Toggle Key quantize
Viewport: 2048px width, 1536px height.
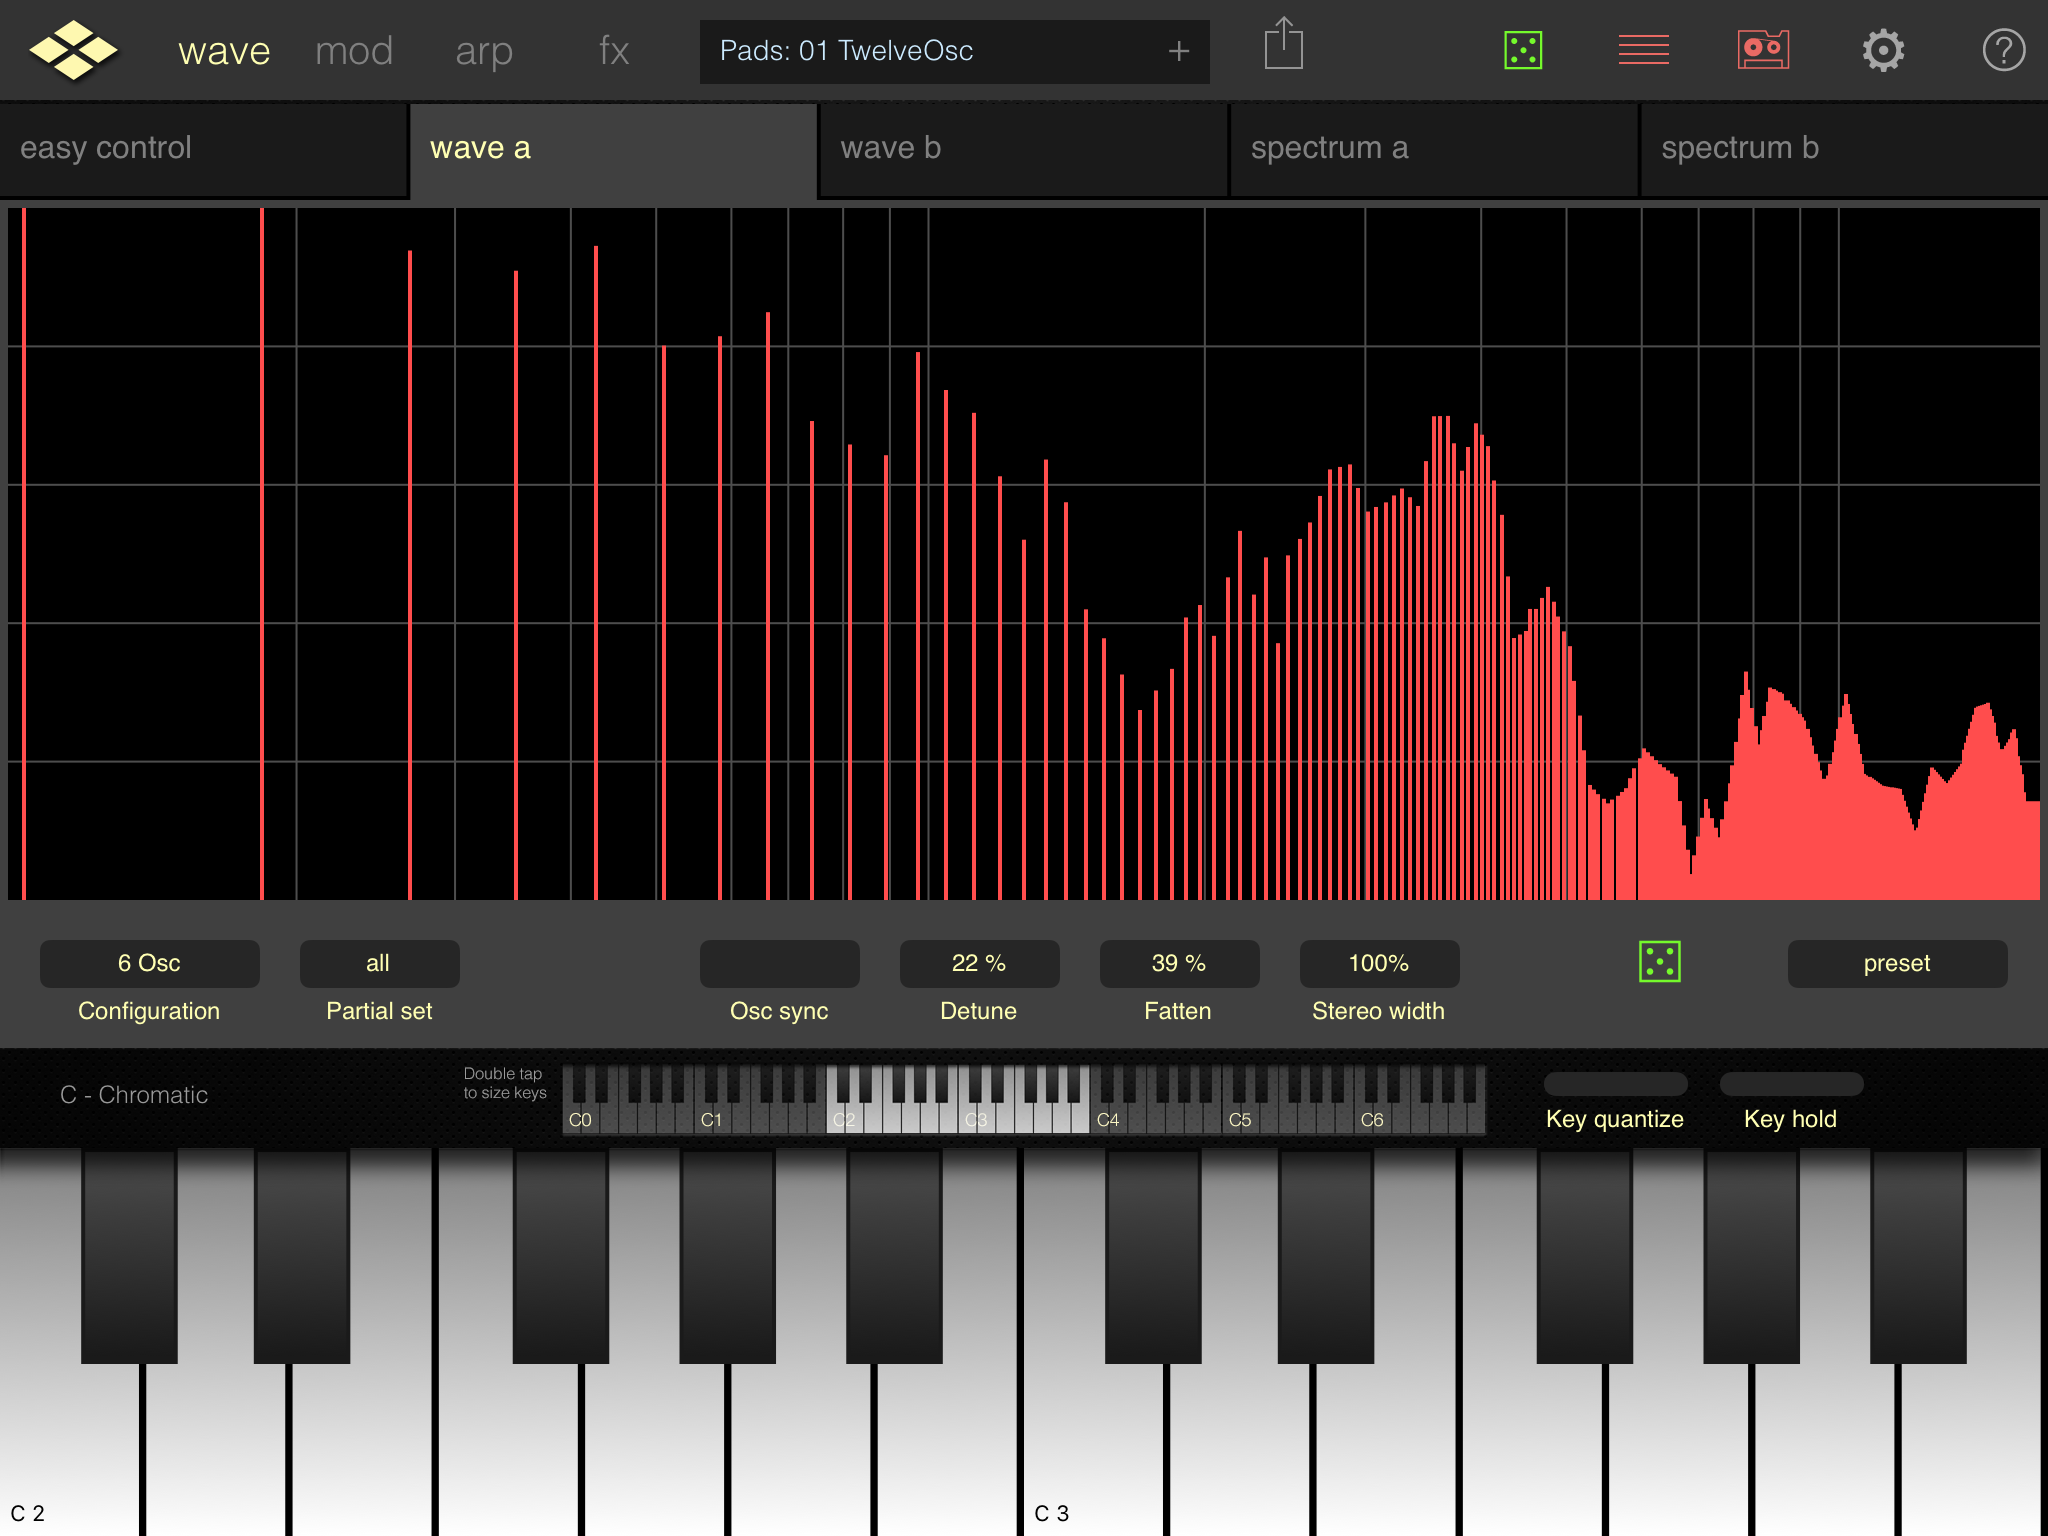click(x=1616, y=1084)
